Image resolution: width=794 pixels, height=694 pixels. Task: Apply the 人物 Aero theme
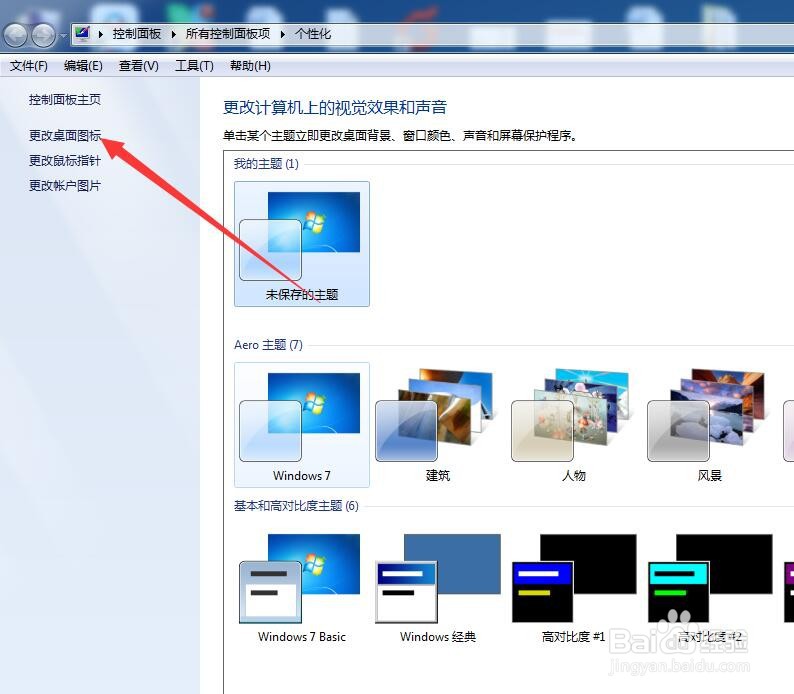point(574,425)
